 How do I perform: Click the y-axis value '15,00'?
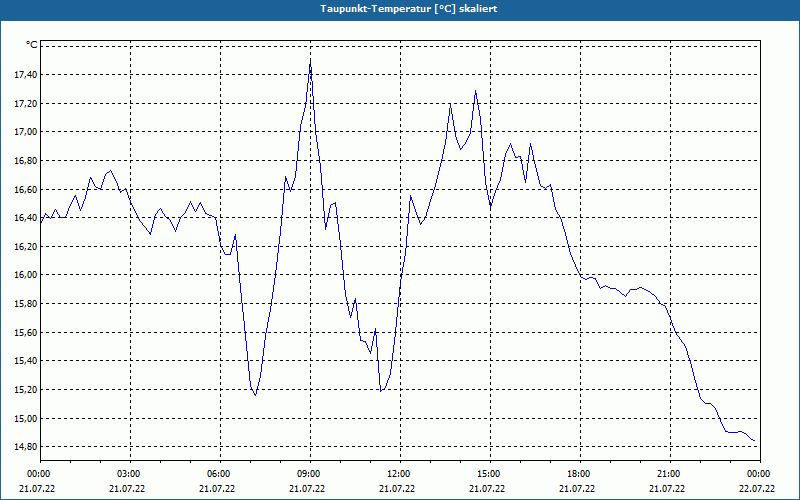click(x=27, y=418)
